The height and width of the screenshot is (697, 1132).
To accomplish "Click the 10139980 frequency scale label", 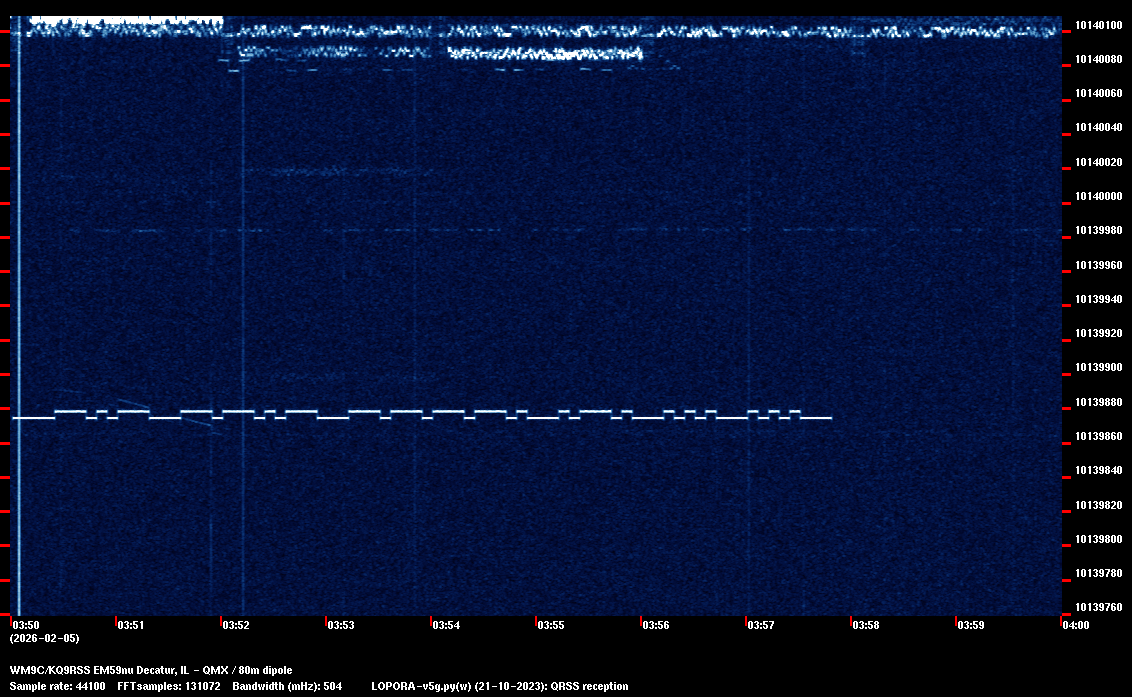I will pyautogui.click(x=1096, y=231).
